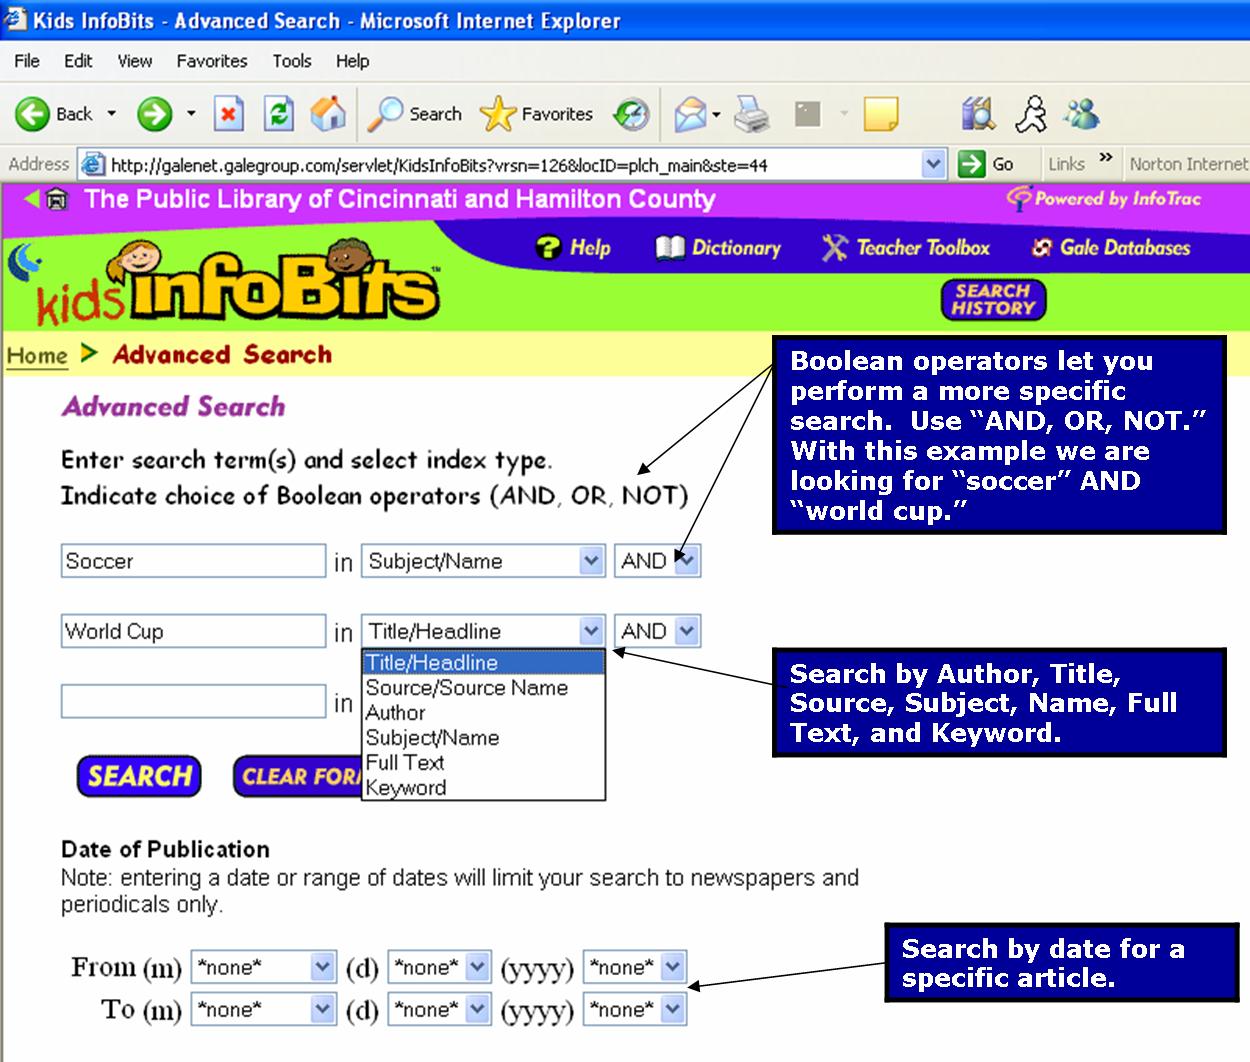The image size is (1250, 1062).
Task: Open the History clock icon
Action: [631, 115]
